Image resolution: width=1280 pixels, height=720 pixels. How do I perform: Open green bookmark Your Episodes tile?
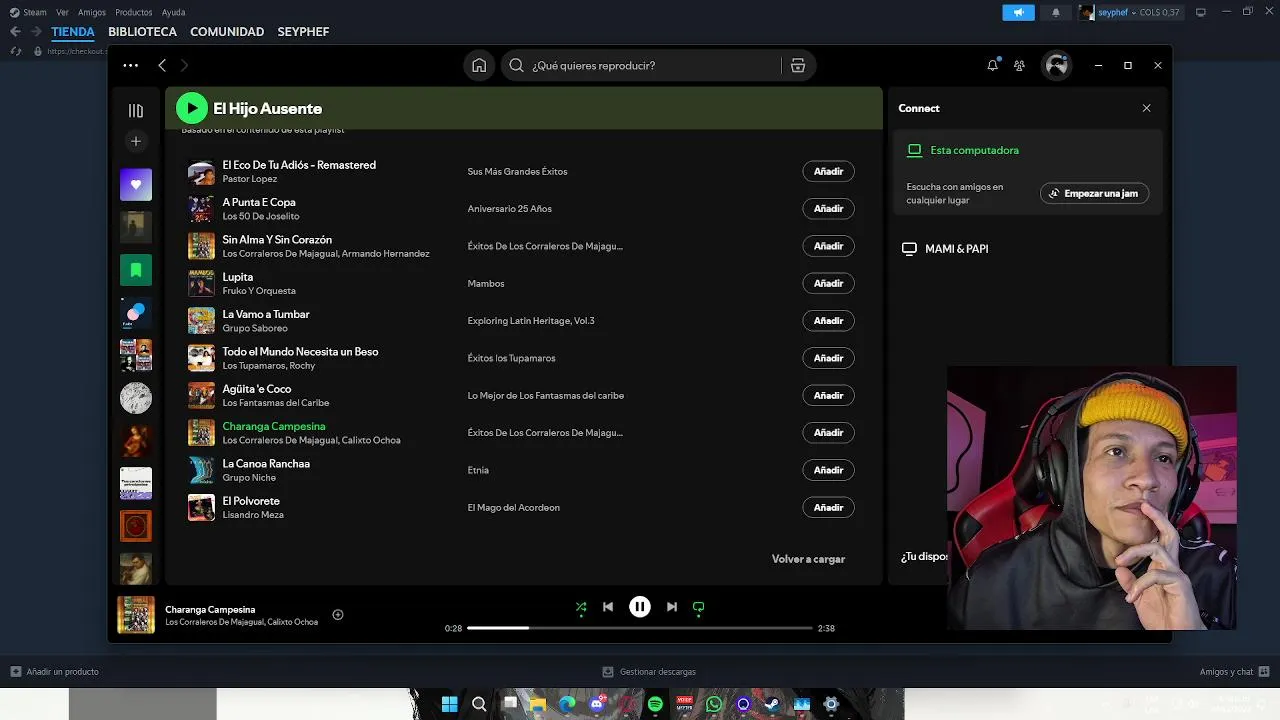(136, 270)
